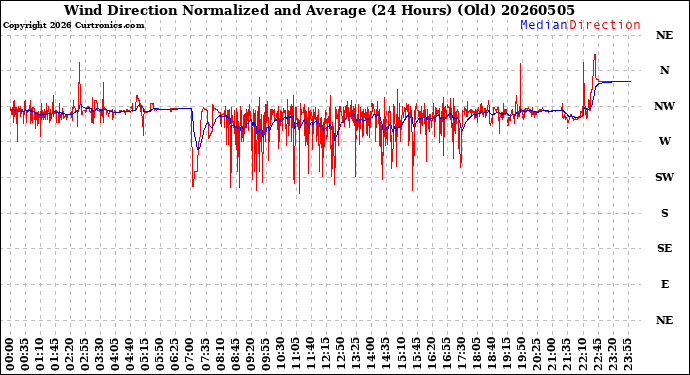
Task: Click the 12:50 time axis label
Action: click(340, 354)
